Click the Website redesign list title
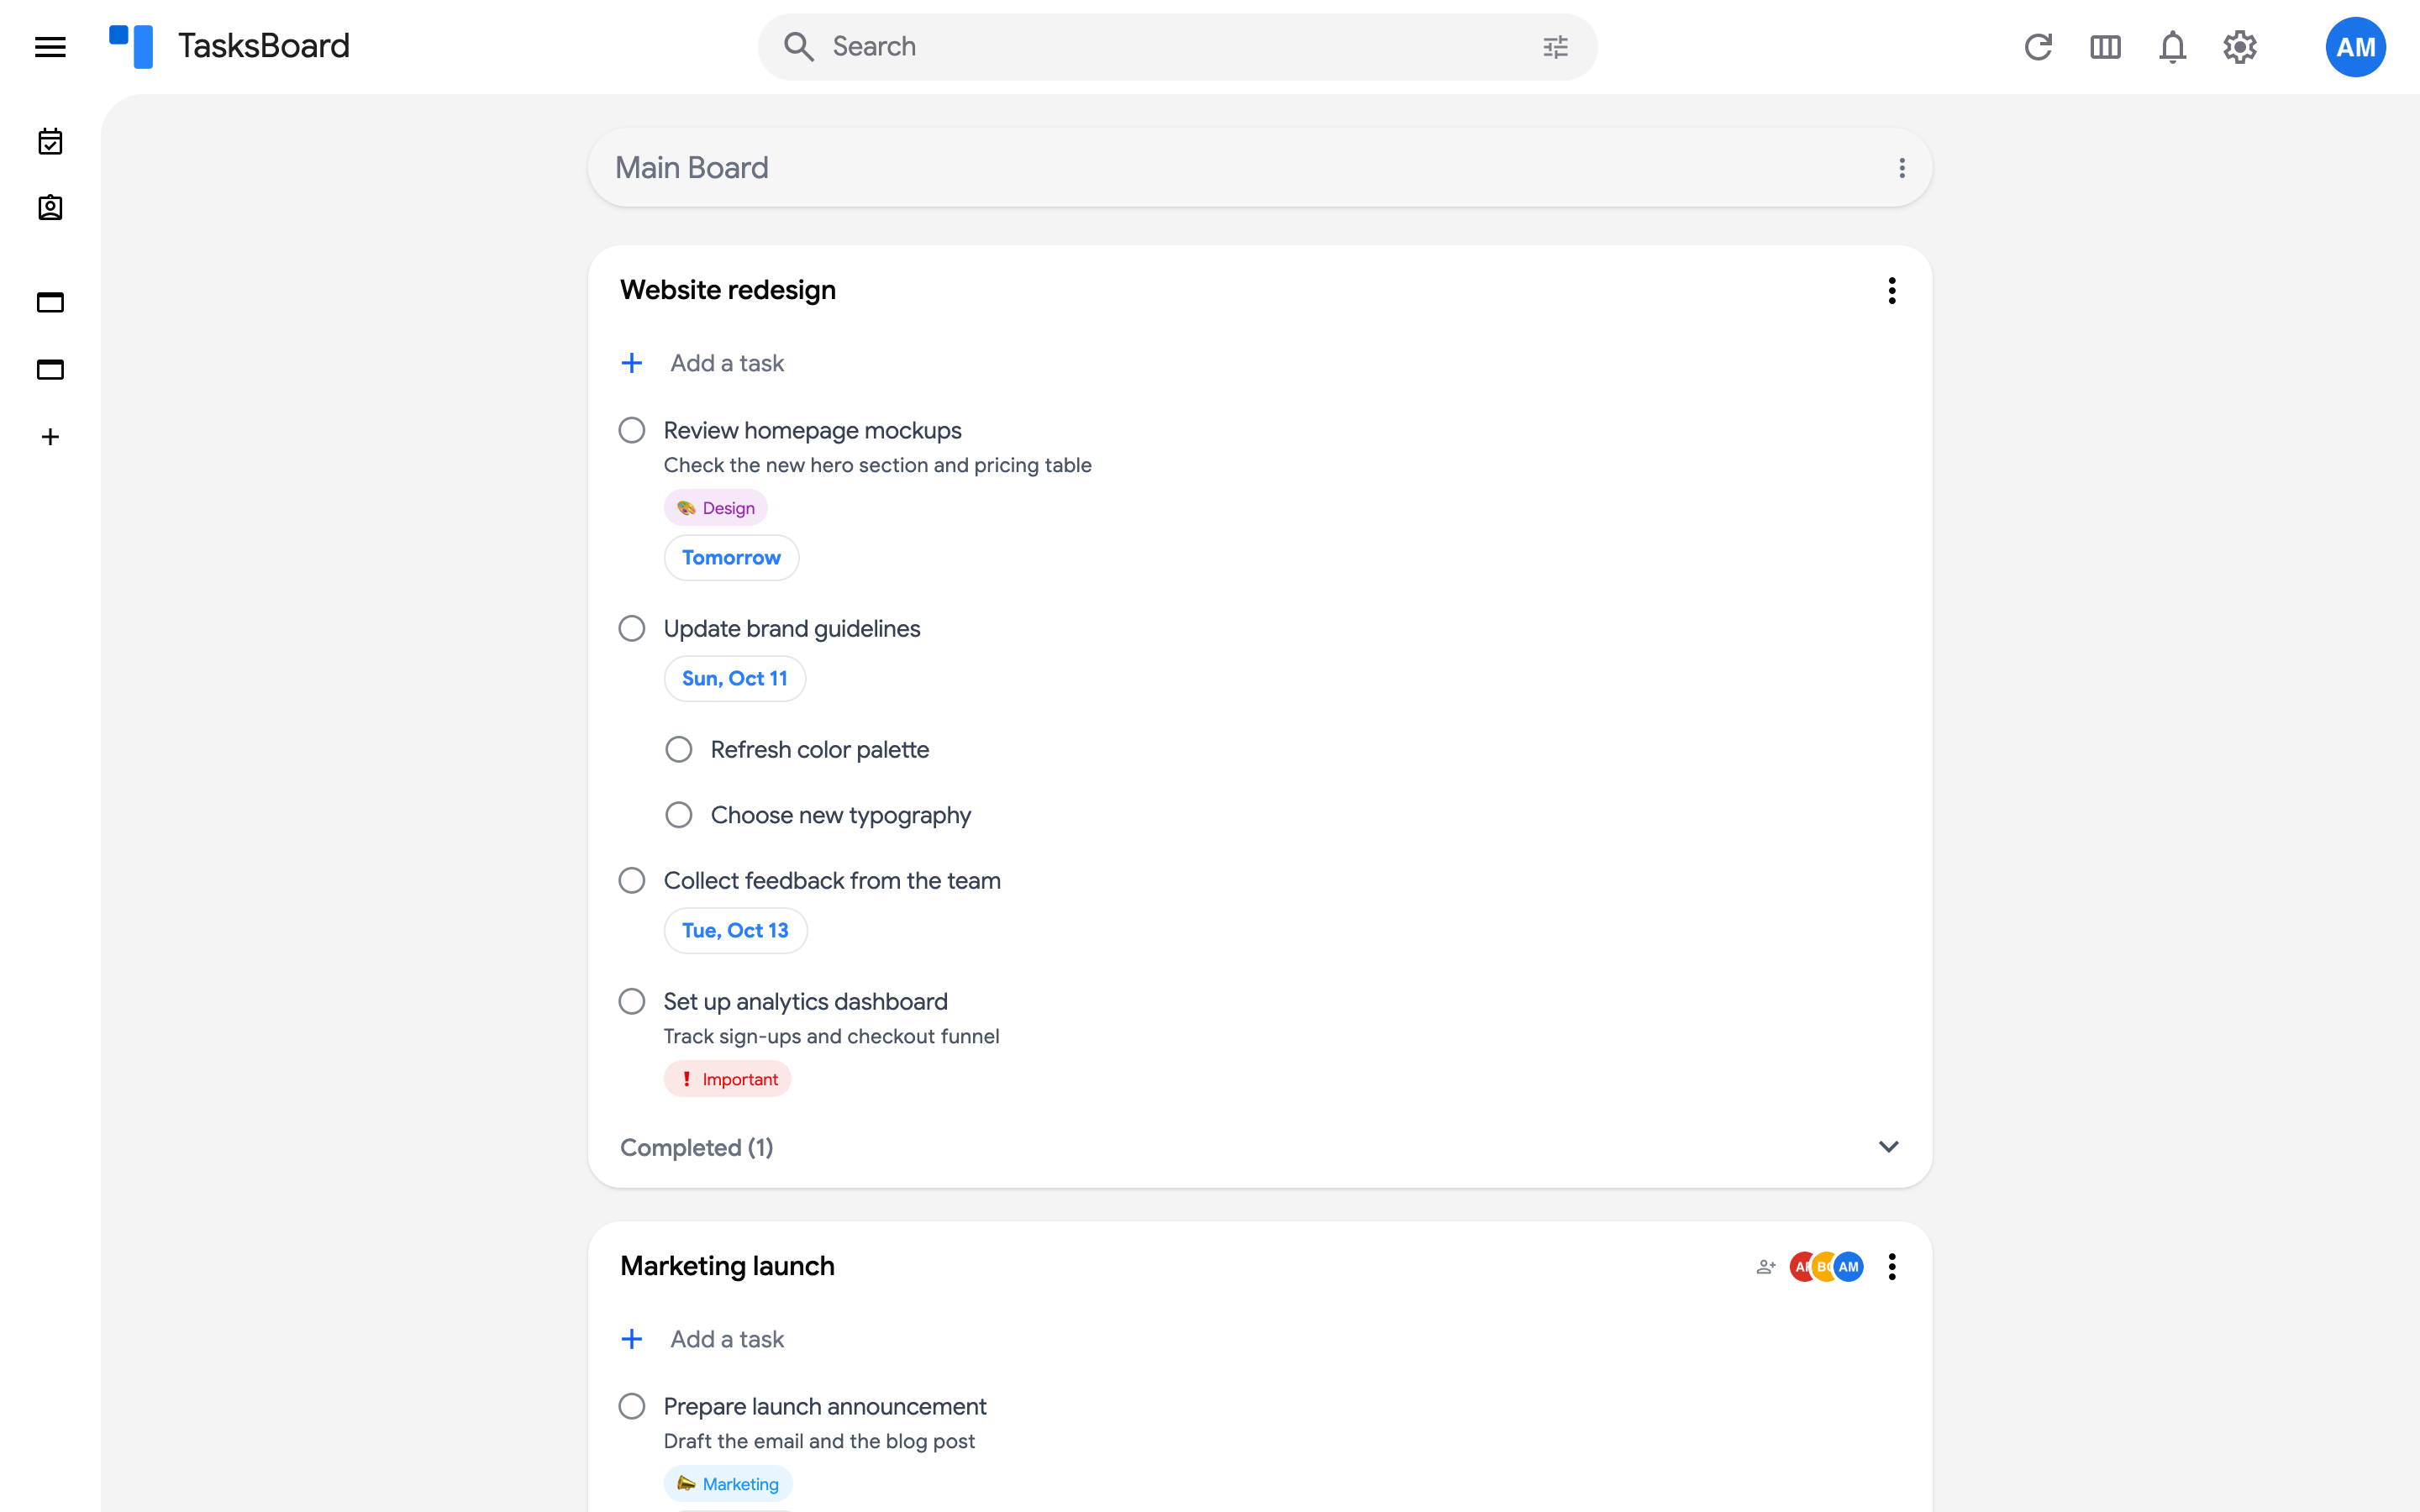 (728, 291)
